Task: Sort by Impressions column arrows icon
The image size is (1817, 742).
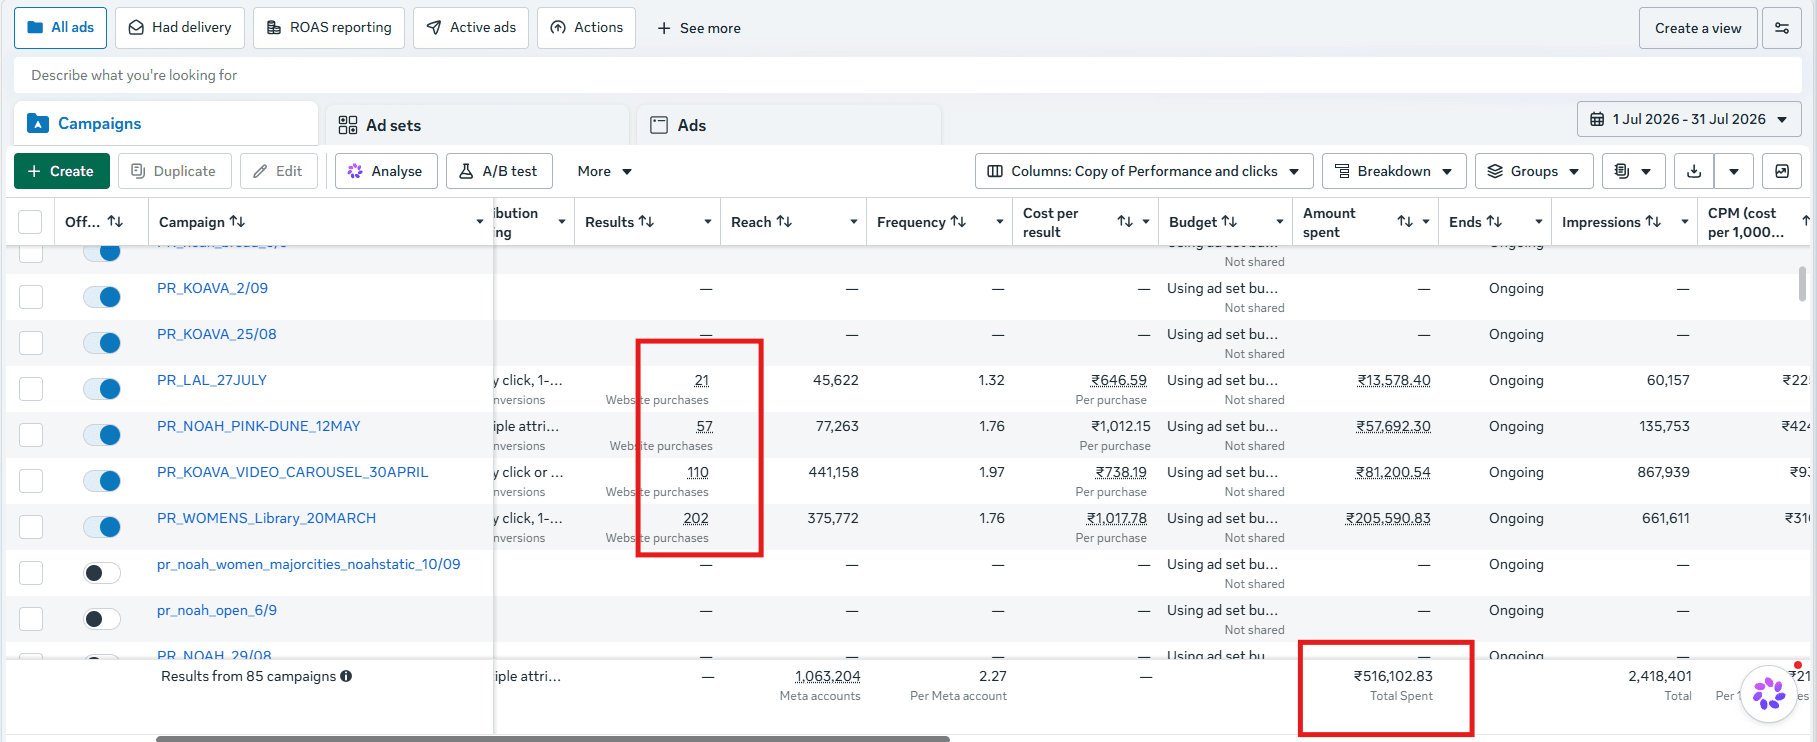Action: click(x=1653, y=222)
